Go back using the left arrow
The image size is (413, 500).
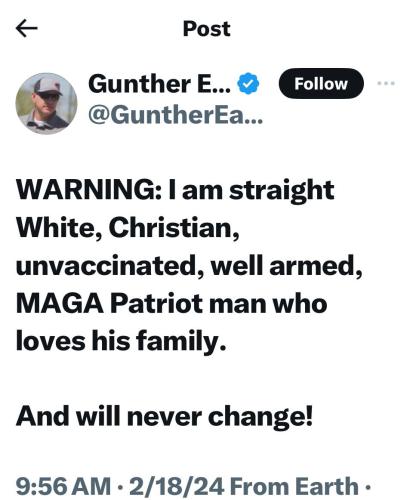27,28
